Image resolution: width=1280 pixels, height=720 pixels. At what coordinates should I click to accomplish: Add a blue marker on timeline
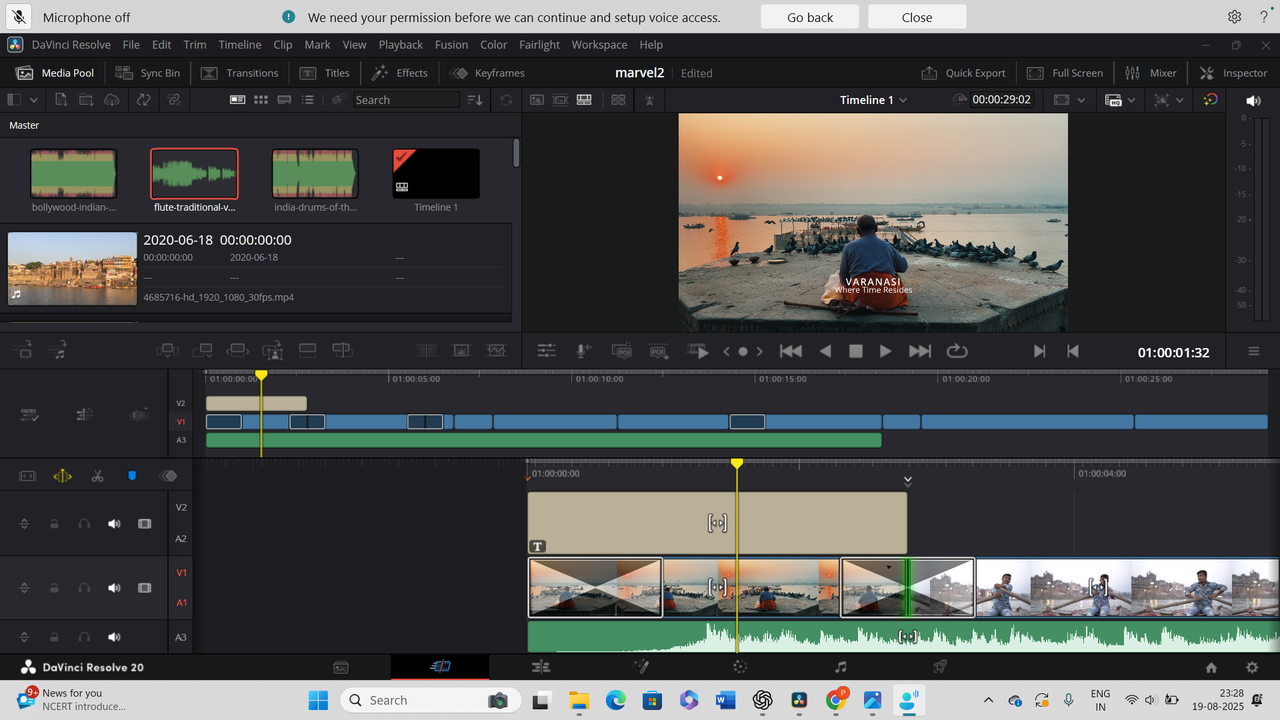(x=132, y=476)
